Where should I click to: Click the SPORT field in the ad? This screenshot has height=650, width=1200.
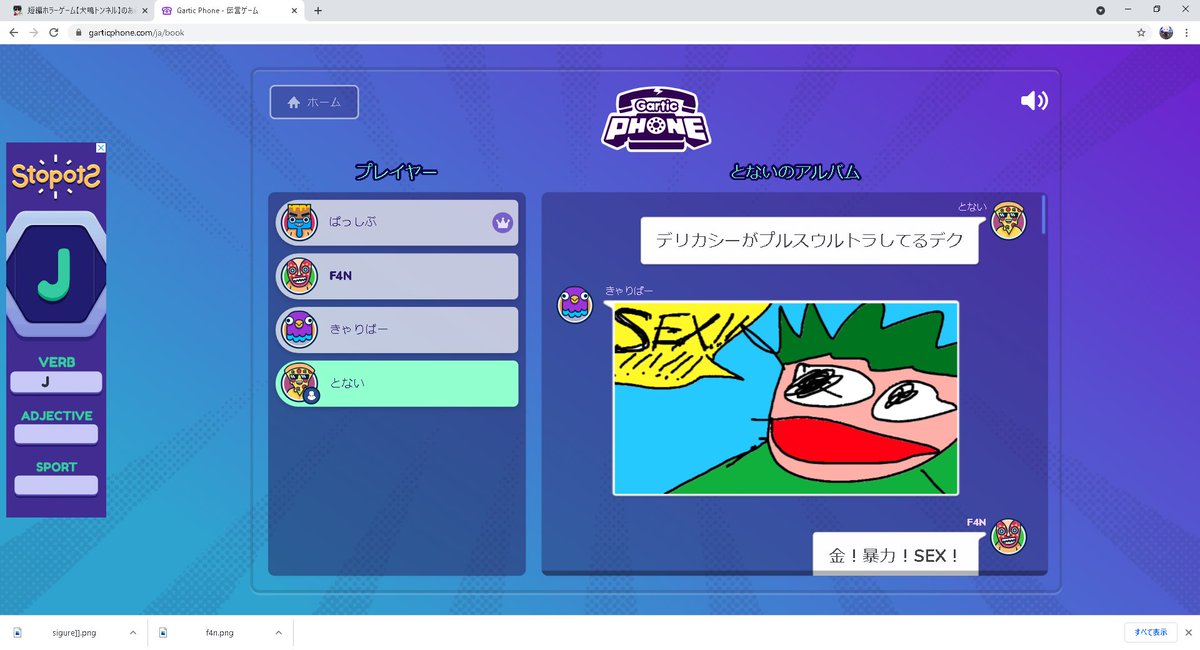(56, 485)
